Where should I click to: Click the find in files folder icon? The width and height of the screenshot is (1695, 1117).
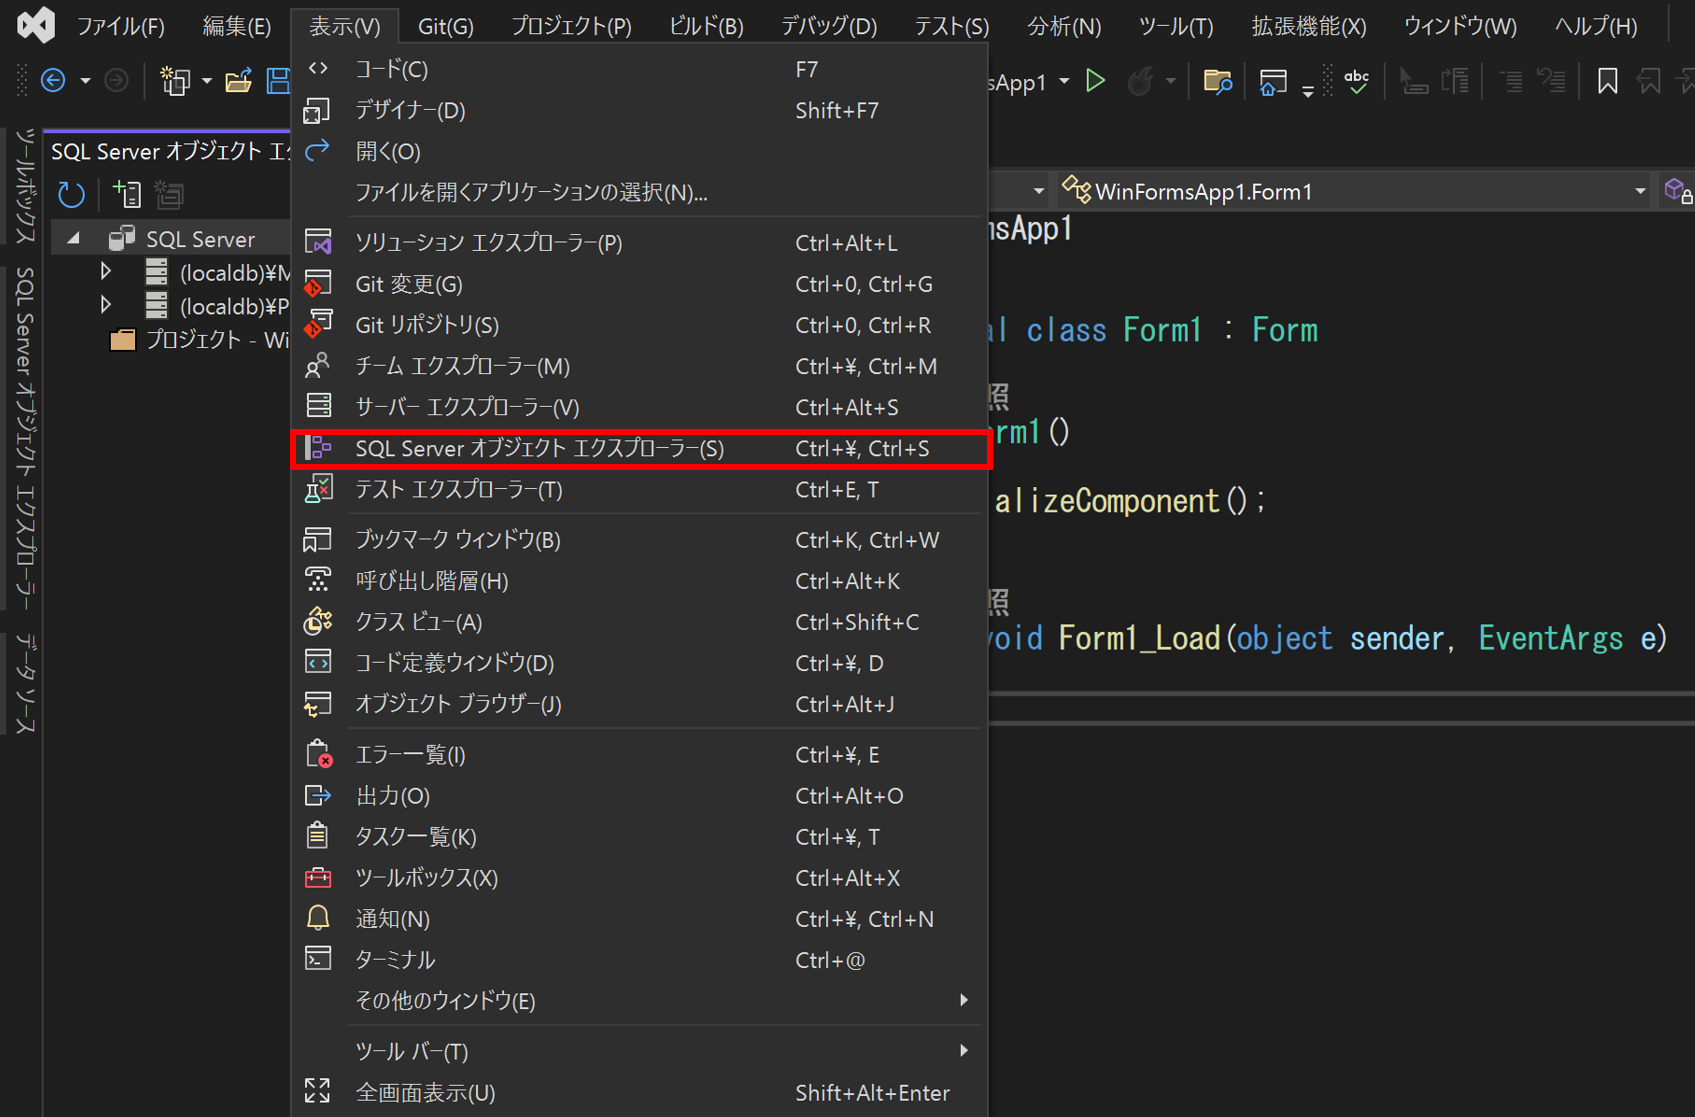pyautogui.click(x=1217, y=81)
